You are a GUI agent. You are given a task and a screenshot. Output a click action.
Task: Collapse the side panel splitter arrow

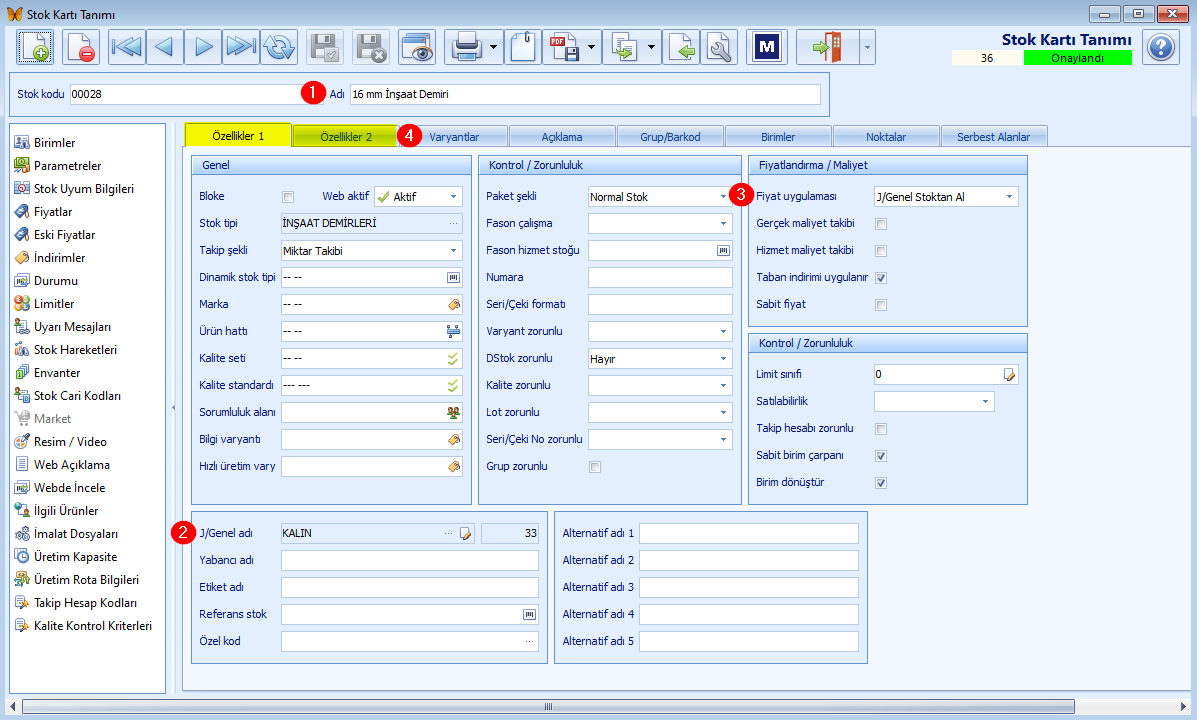click(x=173, y=408)
